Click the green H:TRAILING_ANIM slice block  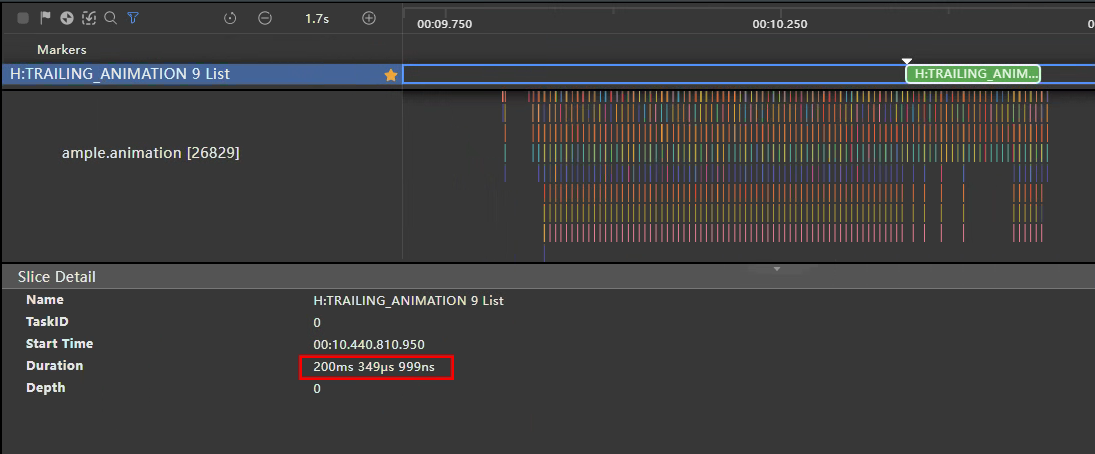pyautogui.click(x=972, y=73)
